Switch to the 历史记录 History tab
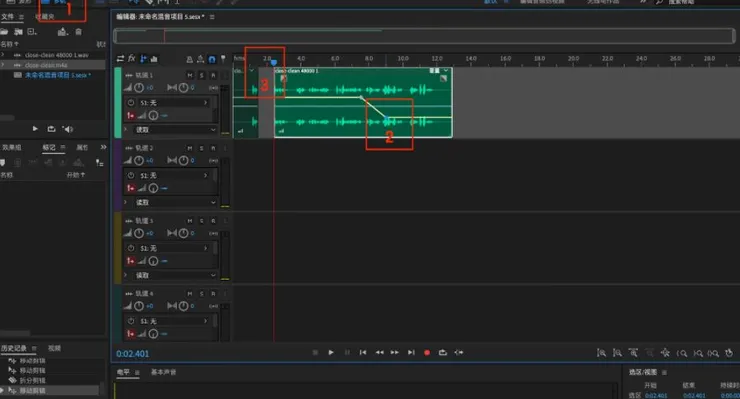740x399 pixels. pyautogui.click(x=14, y=348)
